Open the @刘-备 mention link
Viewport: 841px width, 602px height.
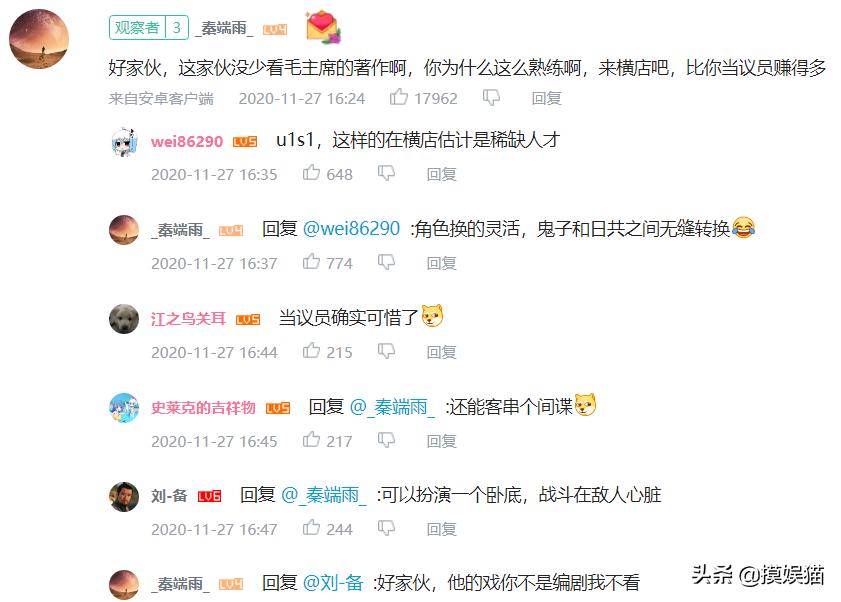click(x=333, y=583)
